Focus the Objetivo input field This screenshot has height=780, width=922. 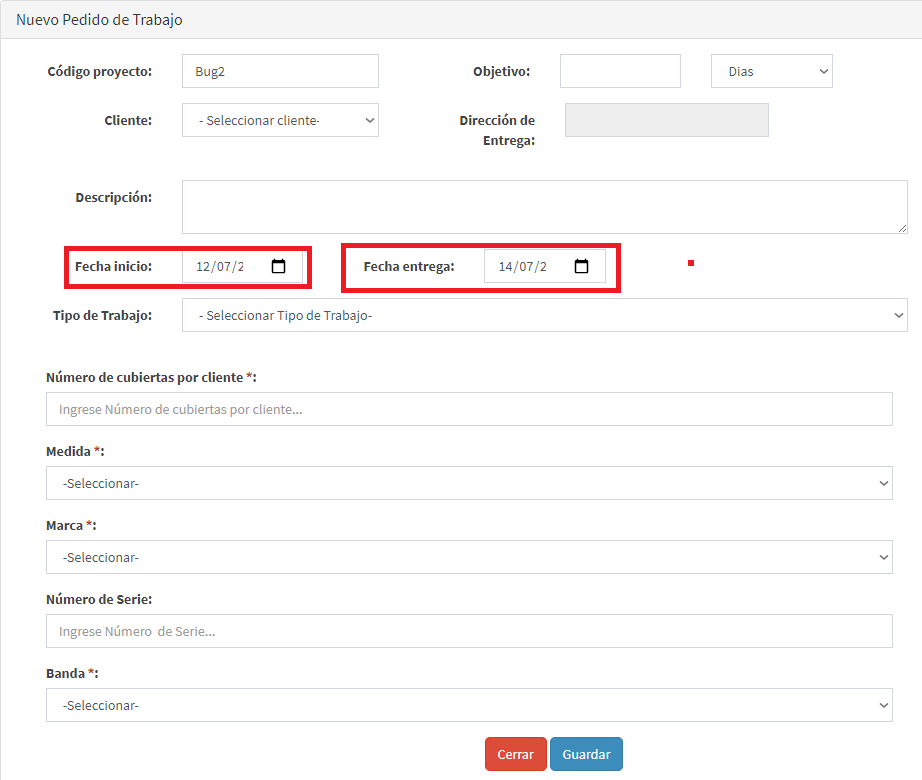(x=620, y=71)
